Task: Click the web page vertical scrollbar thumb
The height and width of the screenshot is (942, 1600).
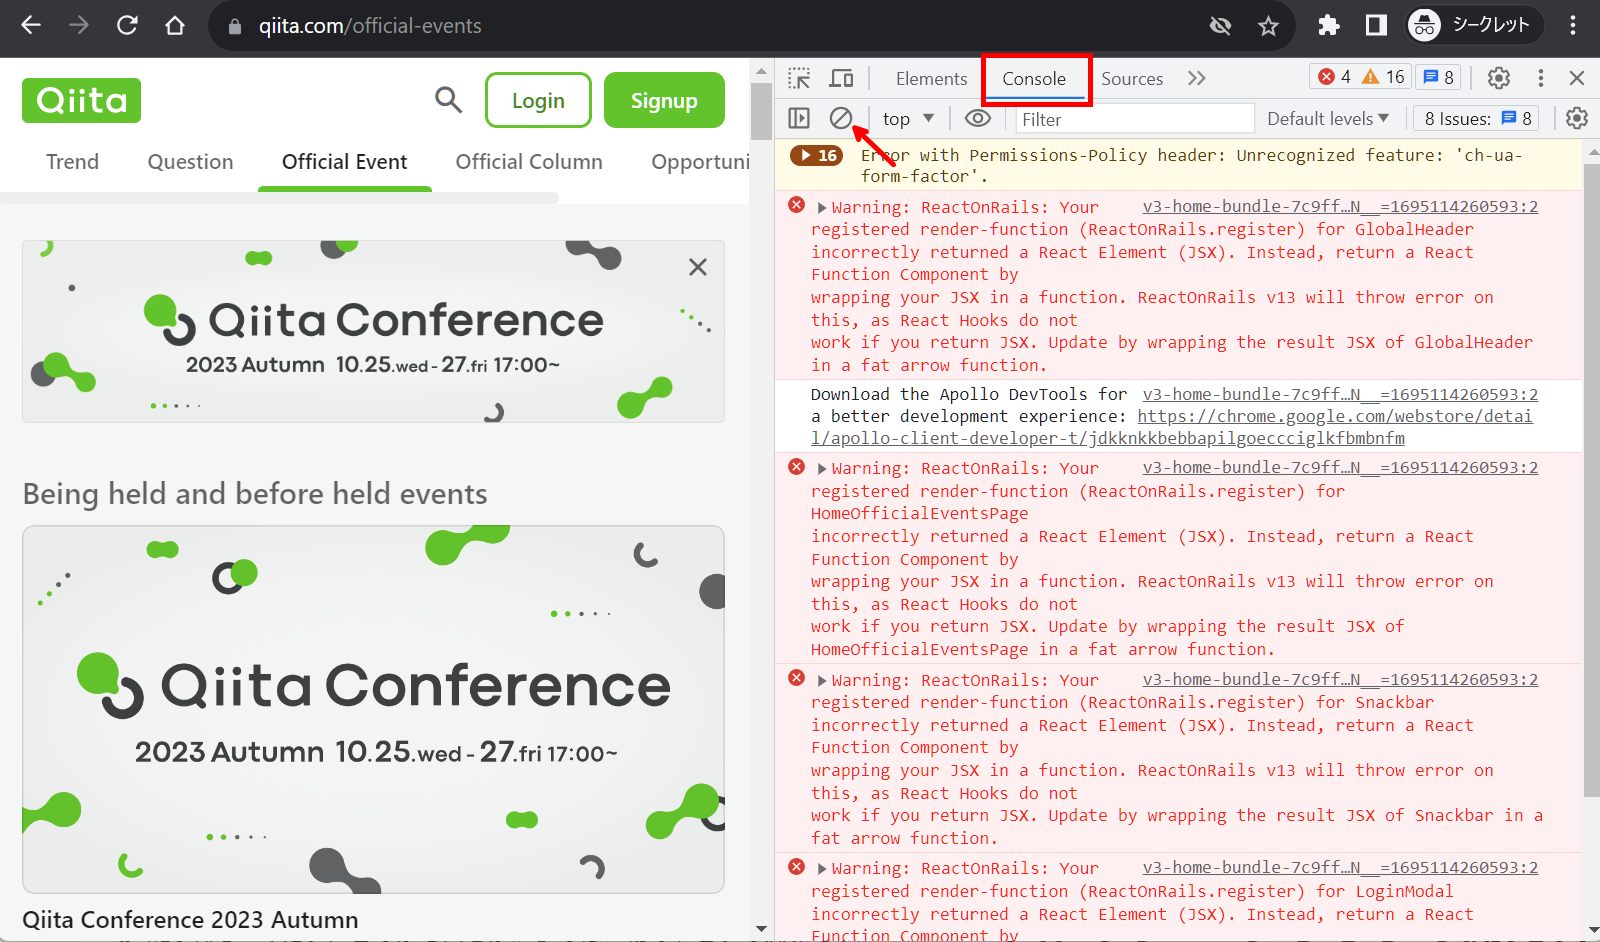Action: (761, 112)
